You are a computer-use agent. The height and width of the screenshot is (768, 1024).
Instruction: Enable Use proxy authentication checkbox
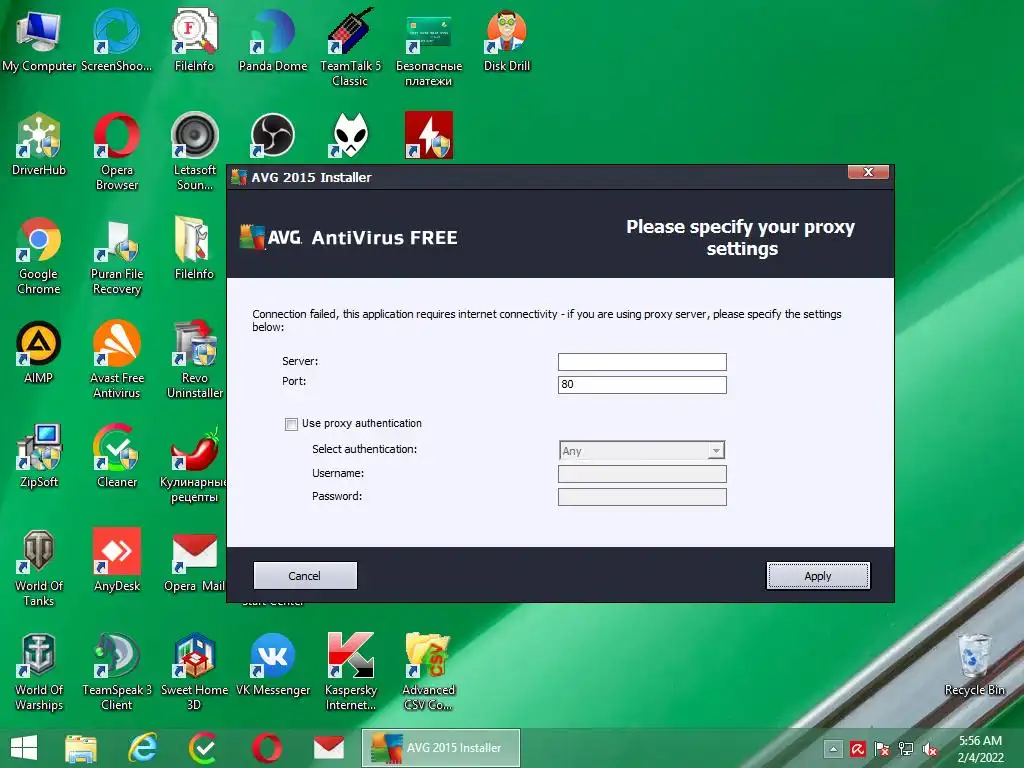[x=291, y=424]
